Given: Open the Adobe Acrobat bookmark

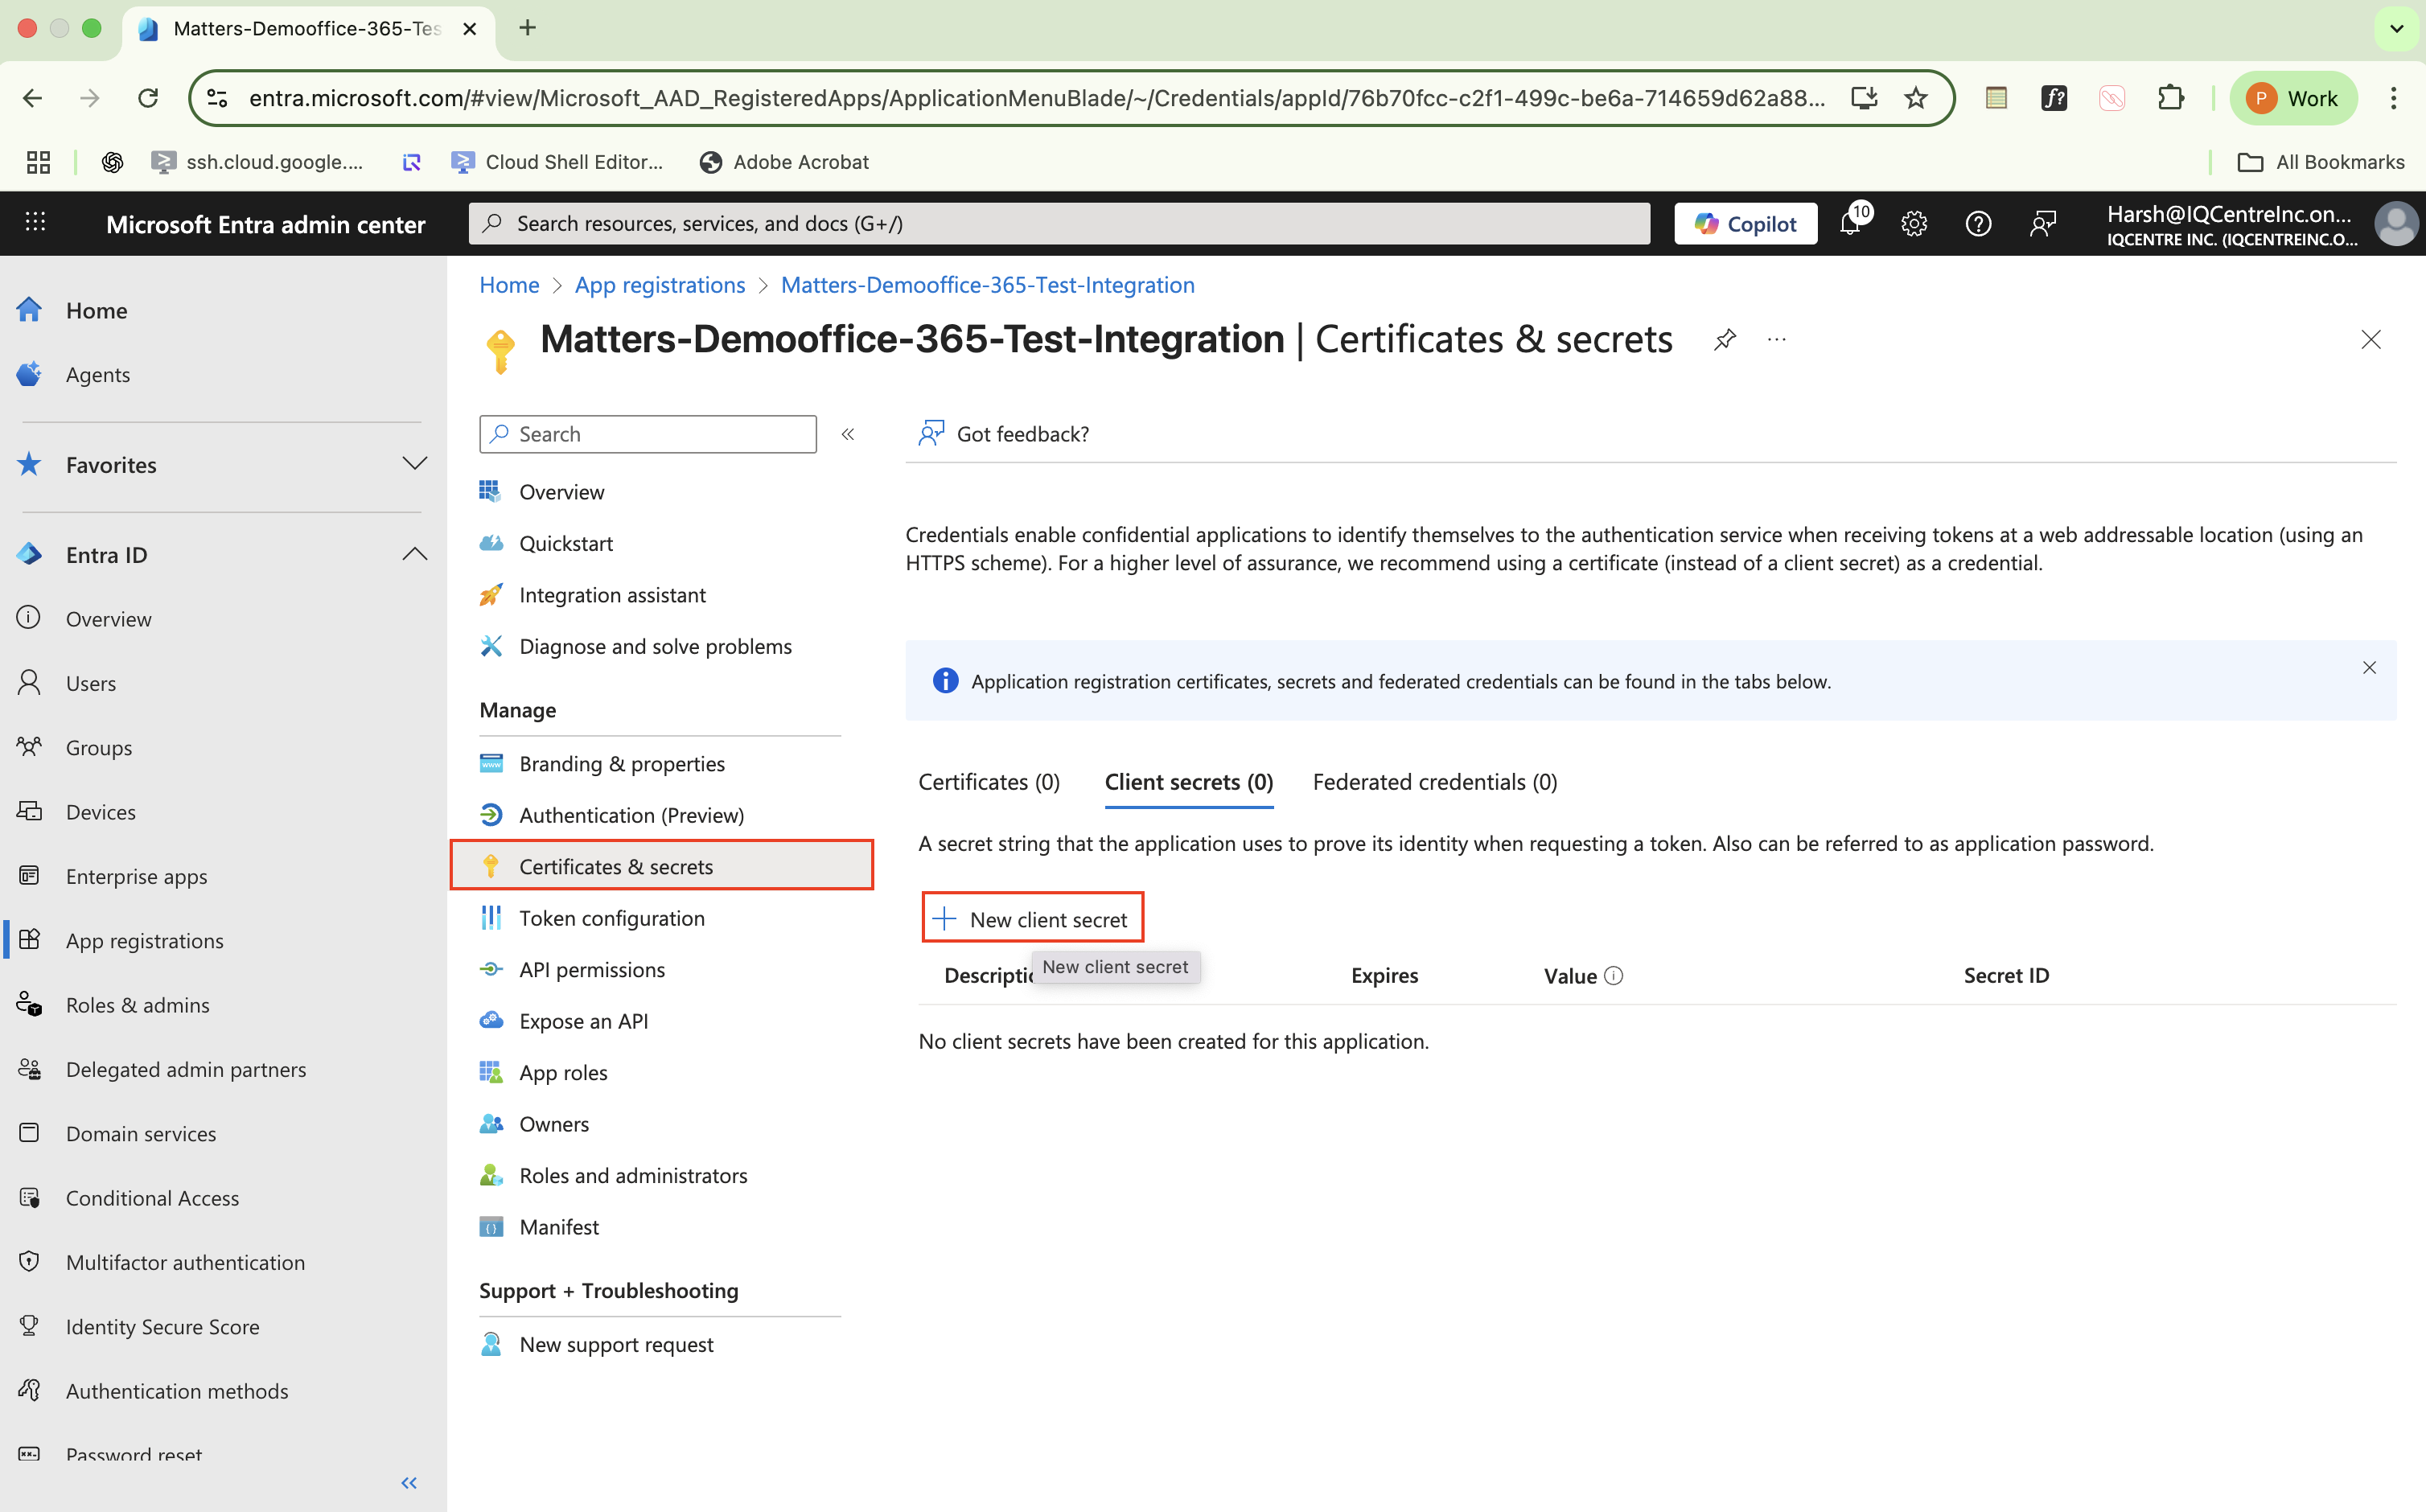Looking at the screenshot, I should pyautogui.click(x=784, y=162).
